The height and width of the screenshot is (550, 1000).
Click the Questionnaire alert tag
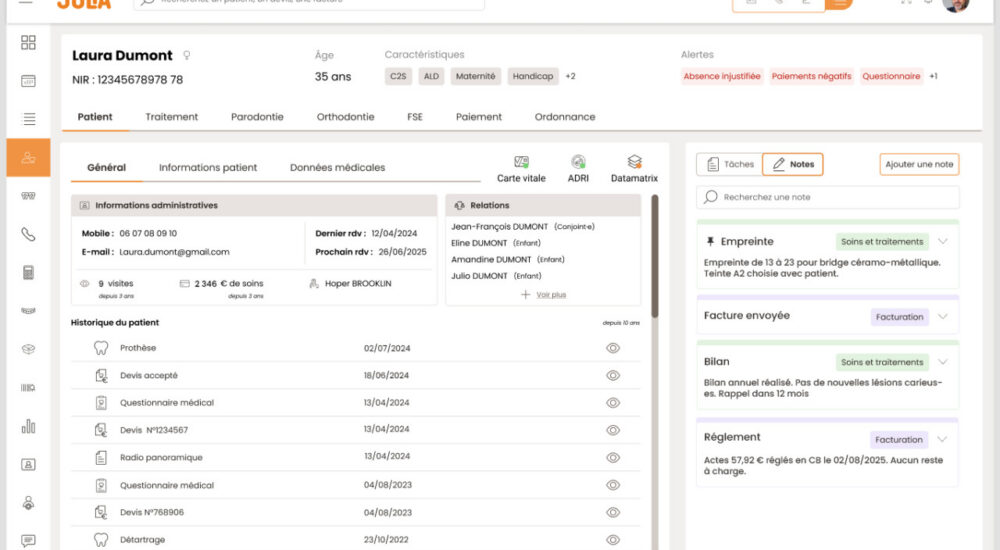coord(891,77)
